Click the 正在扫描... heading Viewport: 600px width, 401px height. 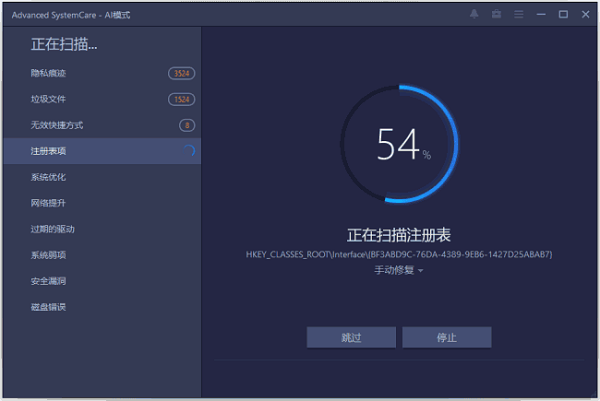(64, 44)
